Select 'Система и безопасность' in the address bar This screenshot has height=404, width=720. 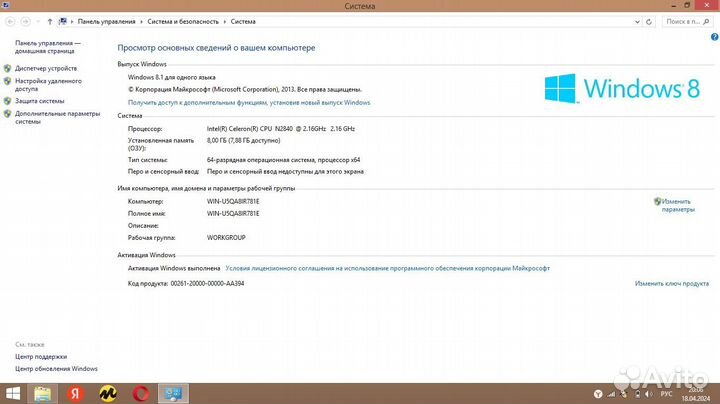181,20
